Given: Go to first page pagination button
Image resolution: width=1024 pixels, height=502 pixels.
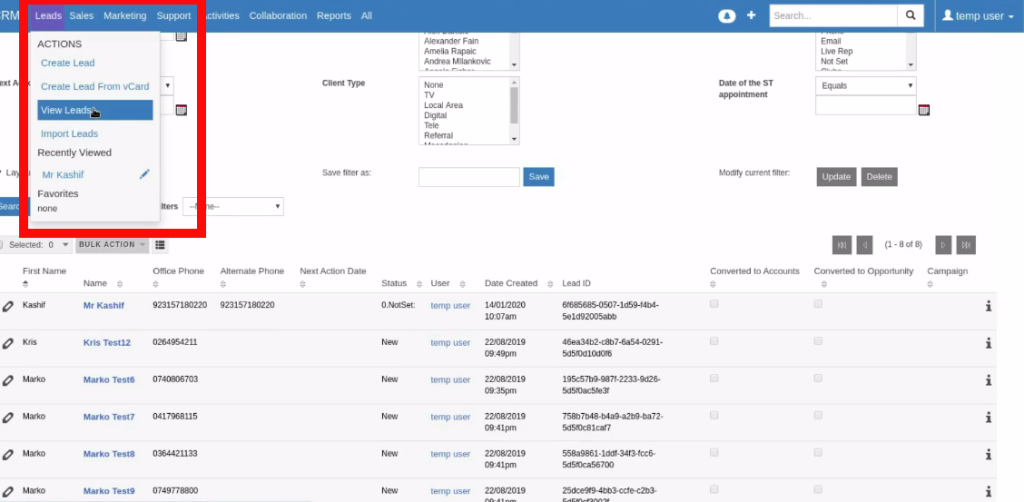Looking at the screenshot, I should tap(842, 245).
